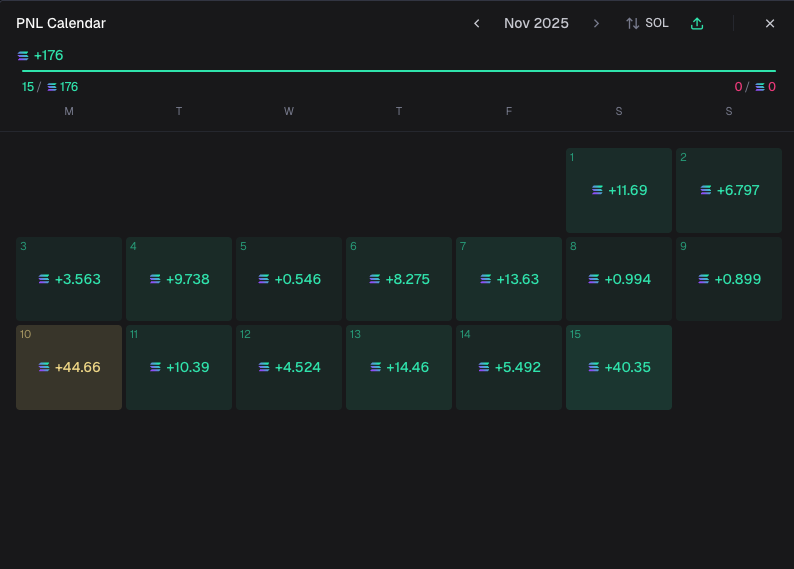Open highlighted day 10 cell +44.66
794x569 pixels.
click(69, 368)
